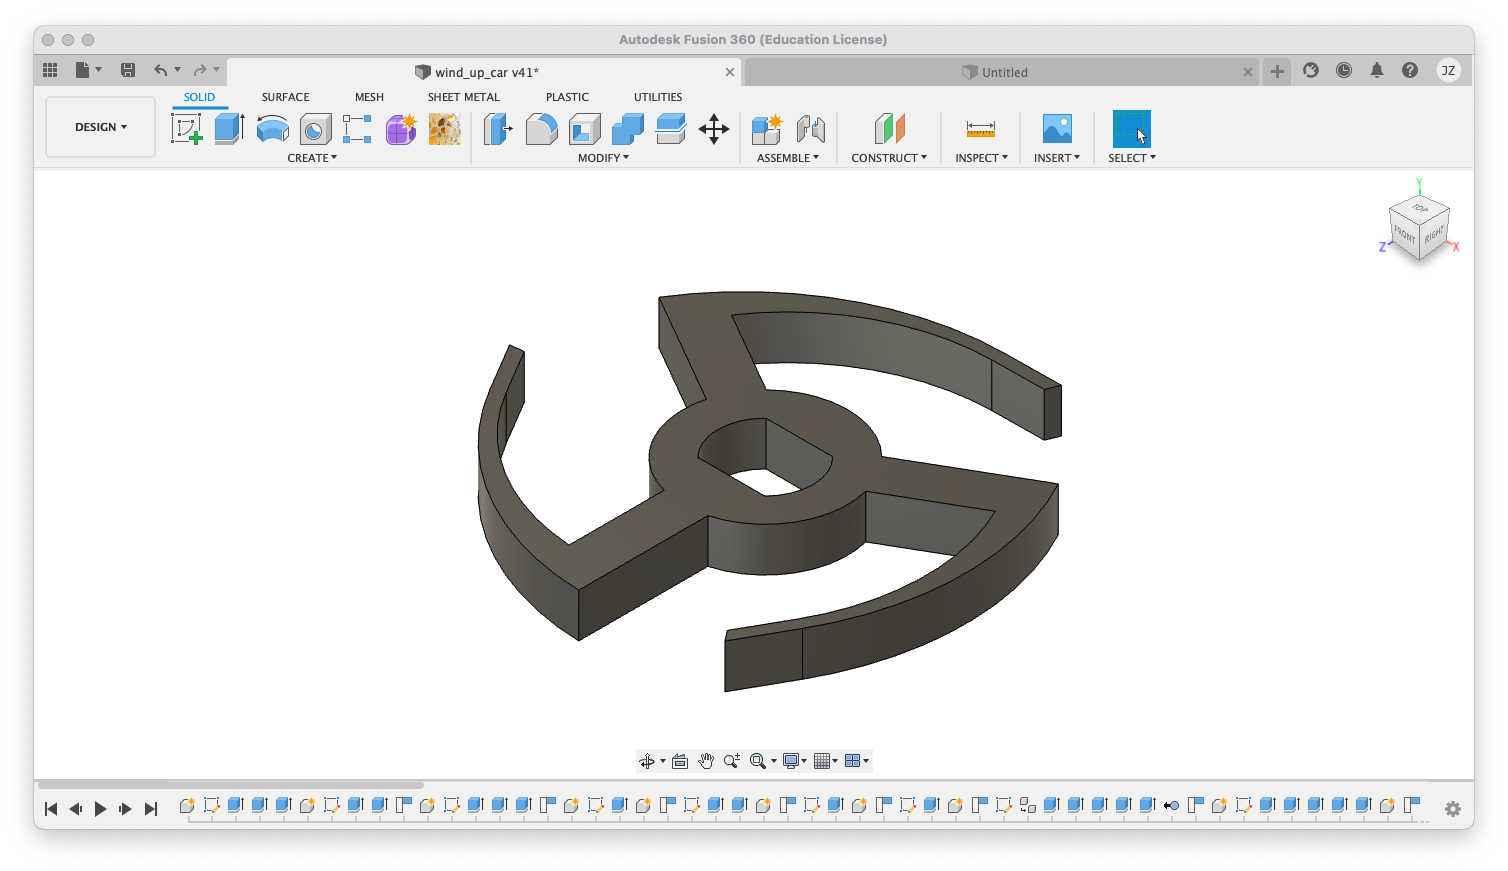Redo the last undone action
Screen dimensions: 1508x871
point(200,70)
